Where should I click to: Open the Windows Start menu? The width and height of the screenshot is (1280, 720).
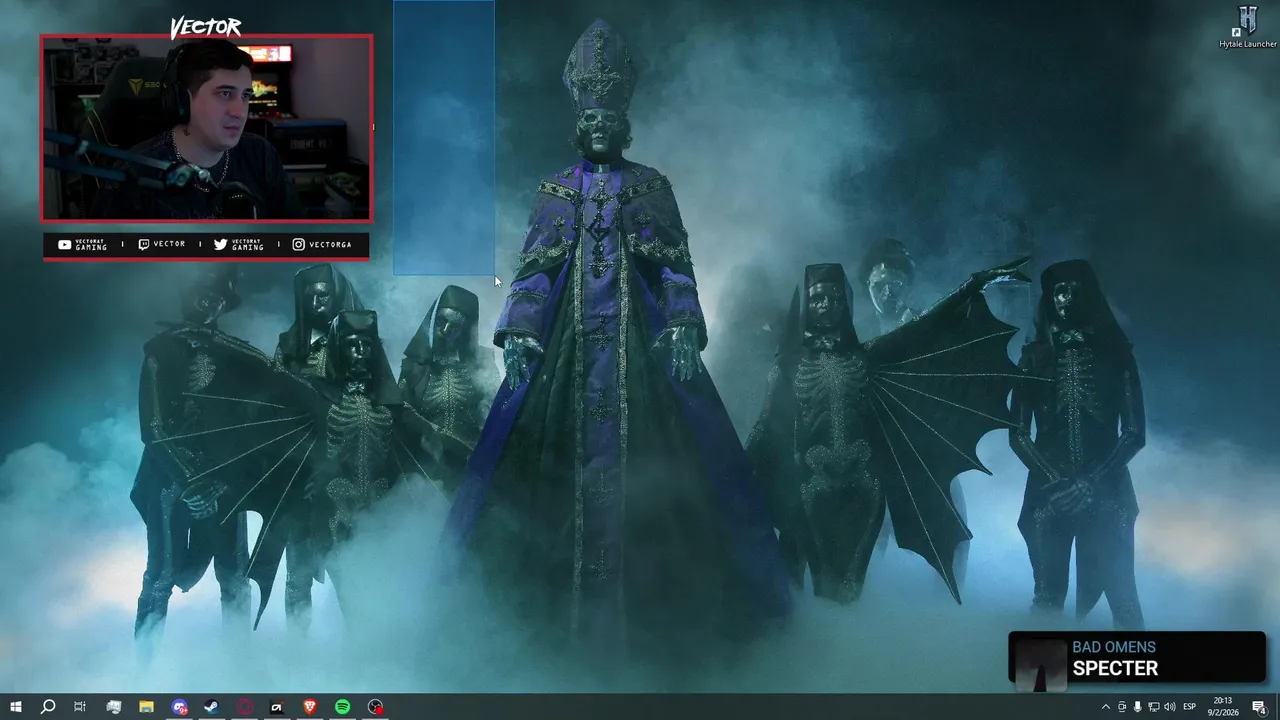pos(15,707)
